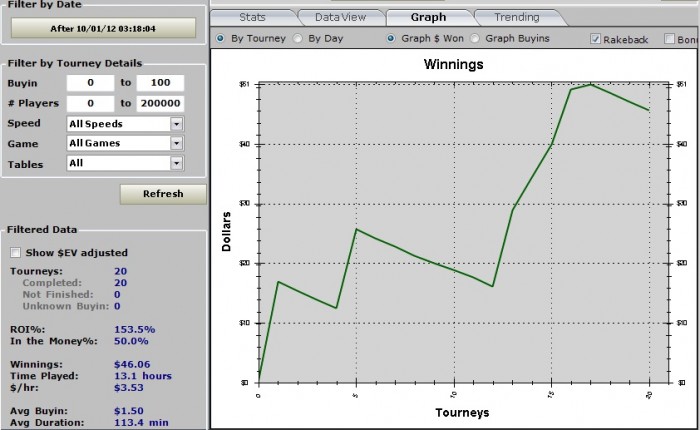Click the Dollars y-axis label
Image resolution: width=700 pixels, height=430 pixels.
coord(226,231)
